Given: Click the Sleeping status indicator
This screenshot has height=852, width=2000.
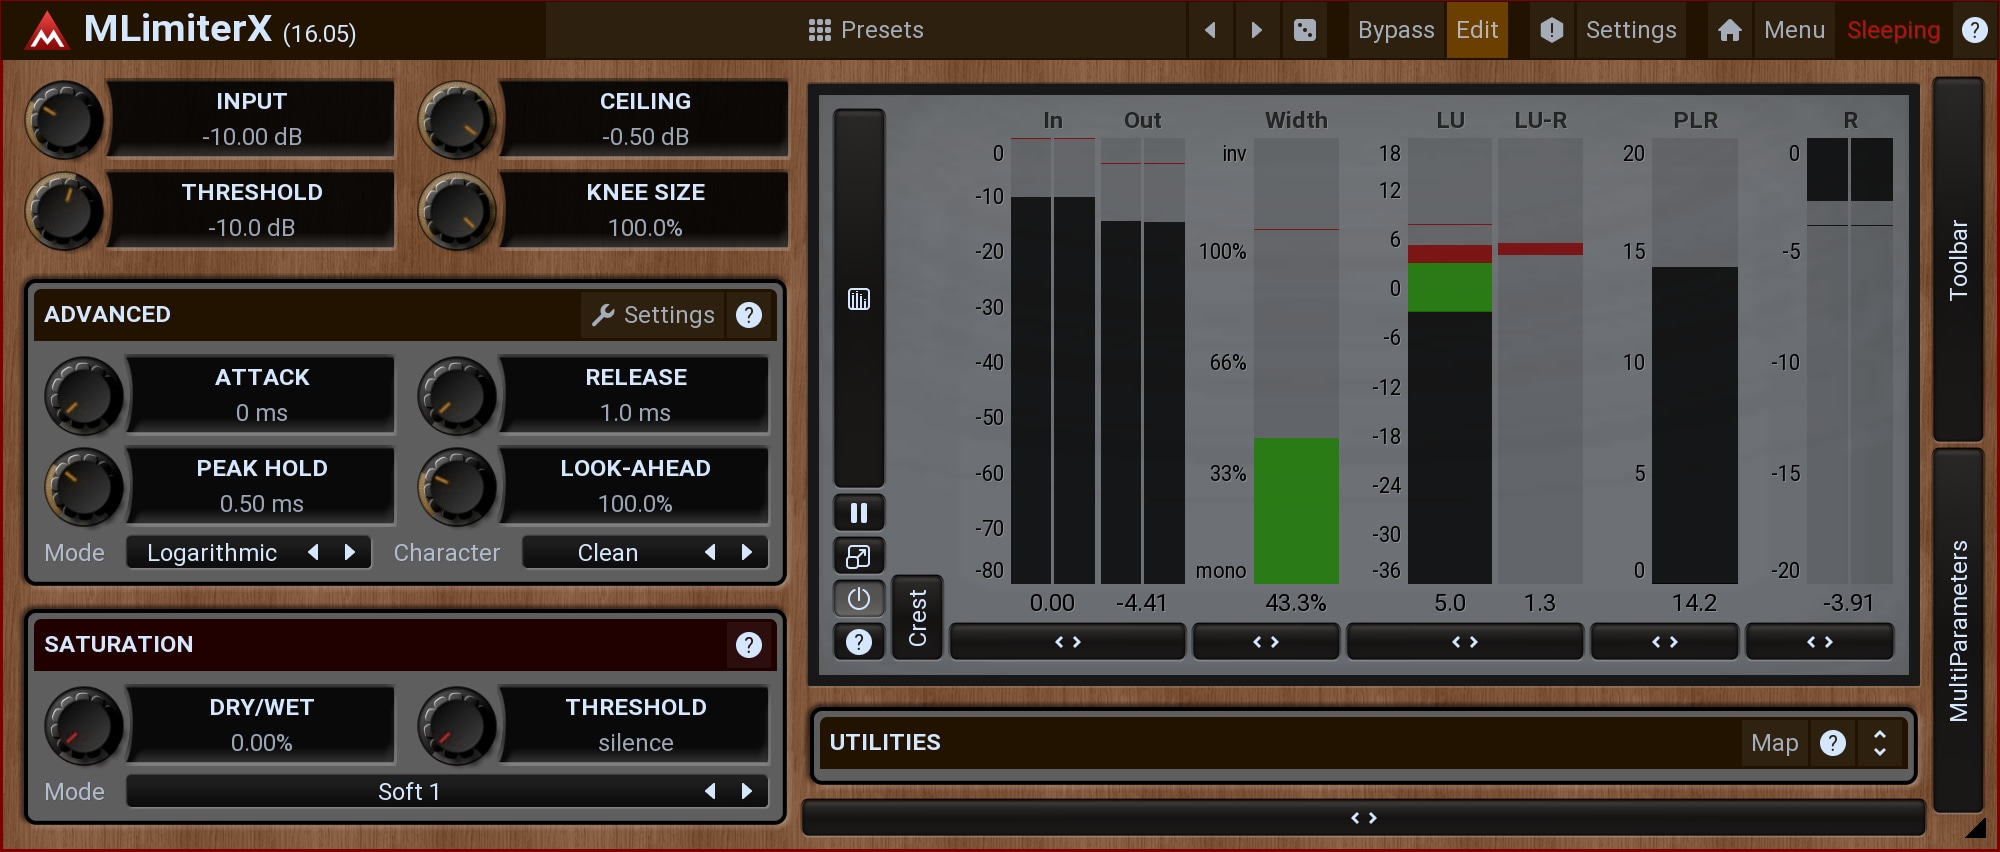Looking at the screenshot, I should tap(1893, 30).
